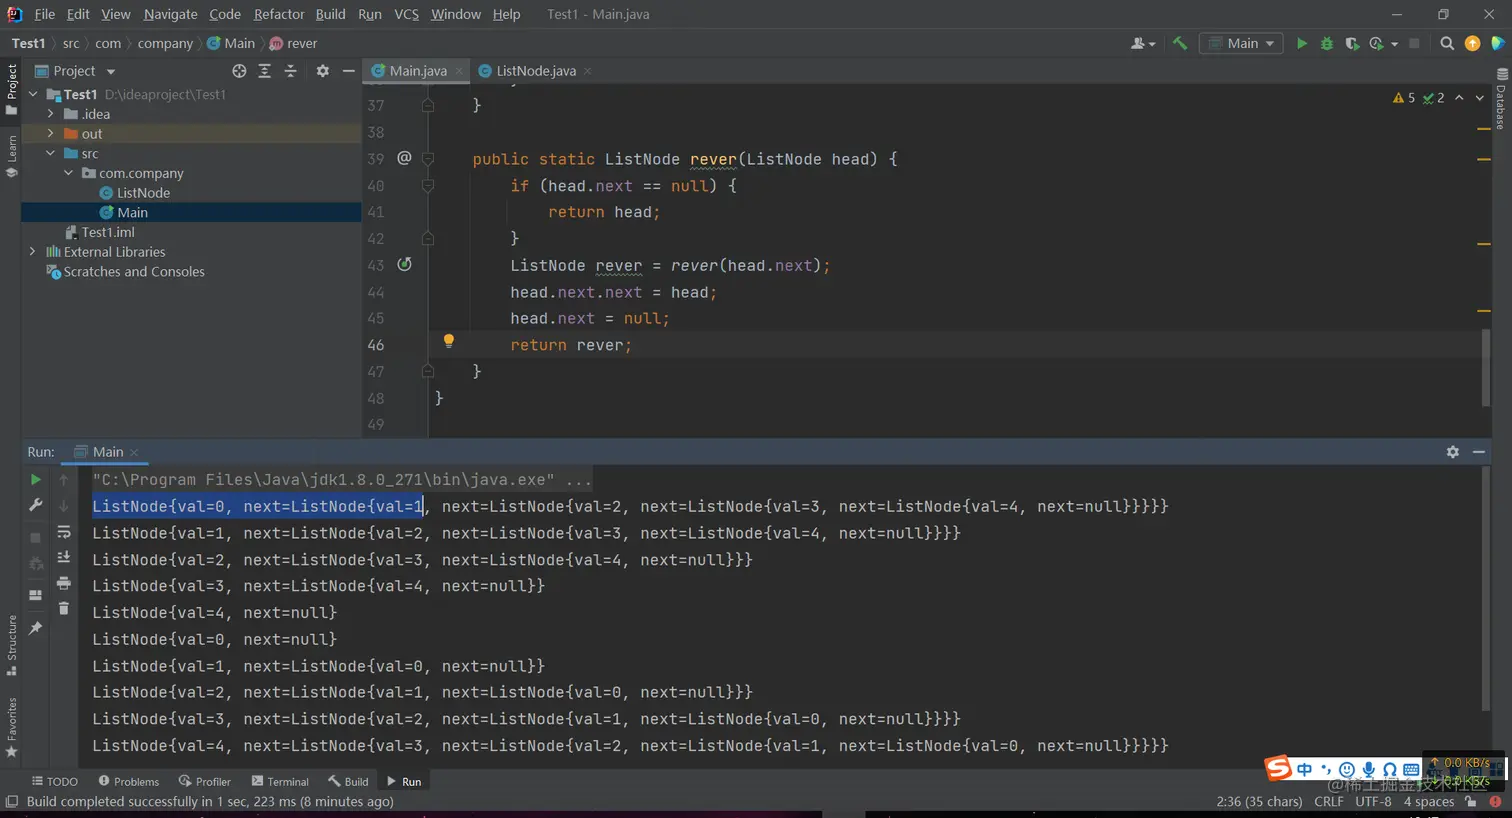
Task: Select Test1.iml file in project tree
Action: pos(108,232)
